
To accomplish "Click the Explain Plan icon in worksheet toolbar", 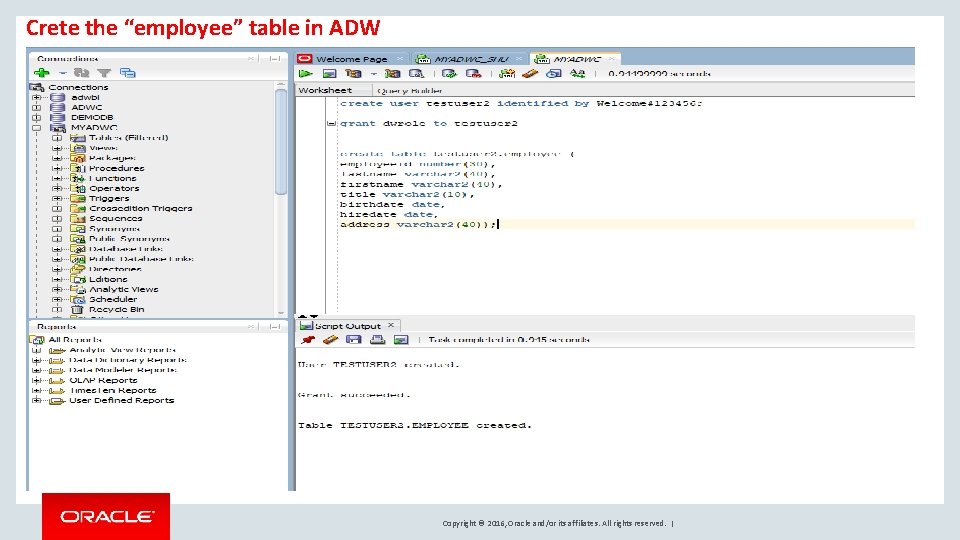I will point(353,73).
